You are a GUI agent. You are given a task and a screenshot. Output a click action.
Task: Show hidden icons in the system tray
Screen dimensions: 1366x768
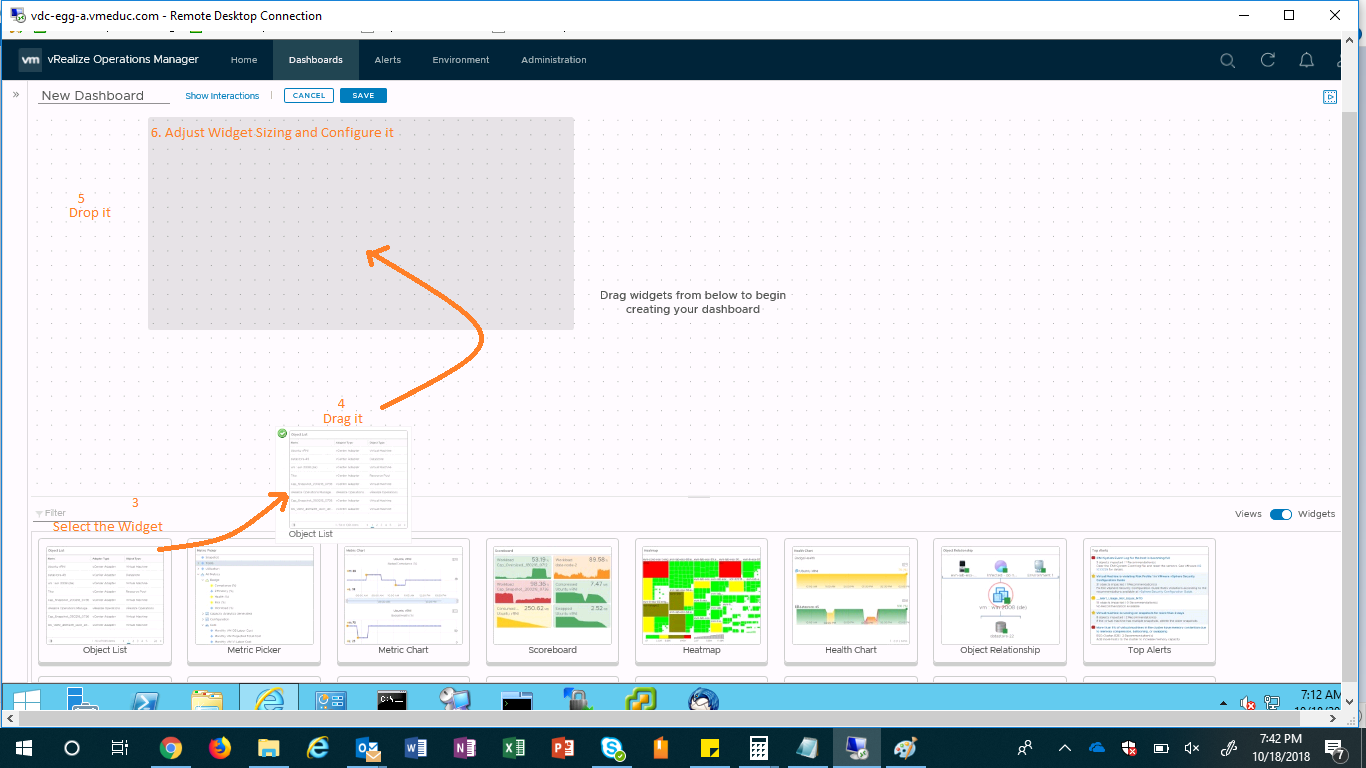pos(1063,747)
